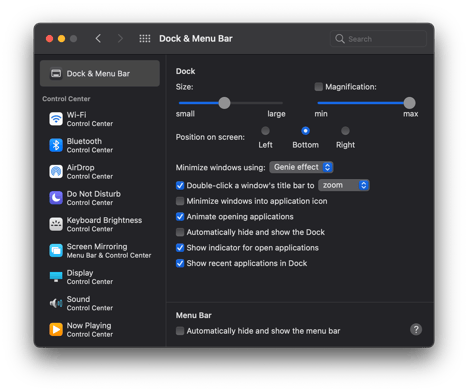Click the "max" magnification label
468x392 pixels.
tap(411, 114)
